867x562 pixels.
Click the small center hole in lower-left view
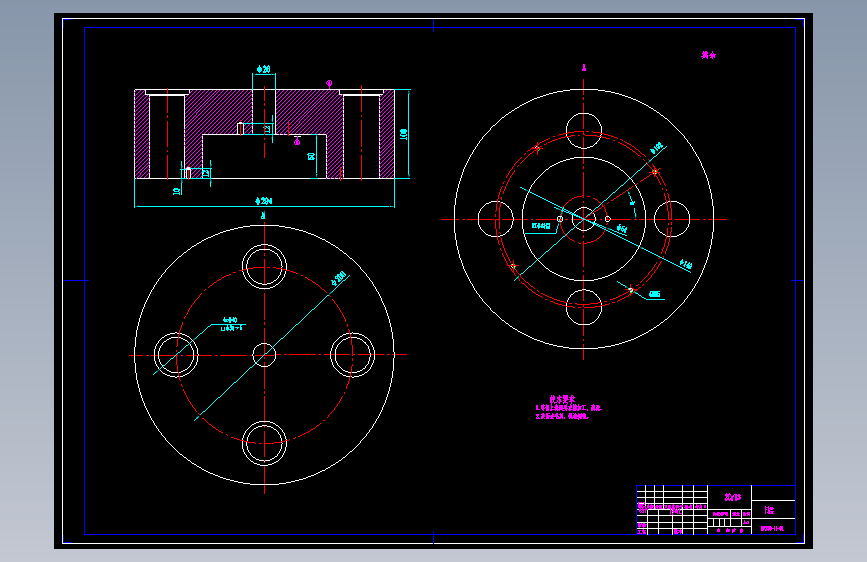click(x=264, y=355)
